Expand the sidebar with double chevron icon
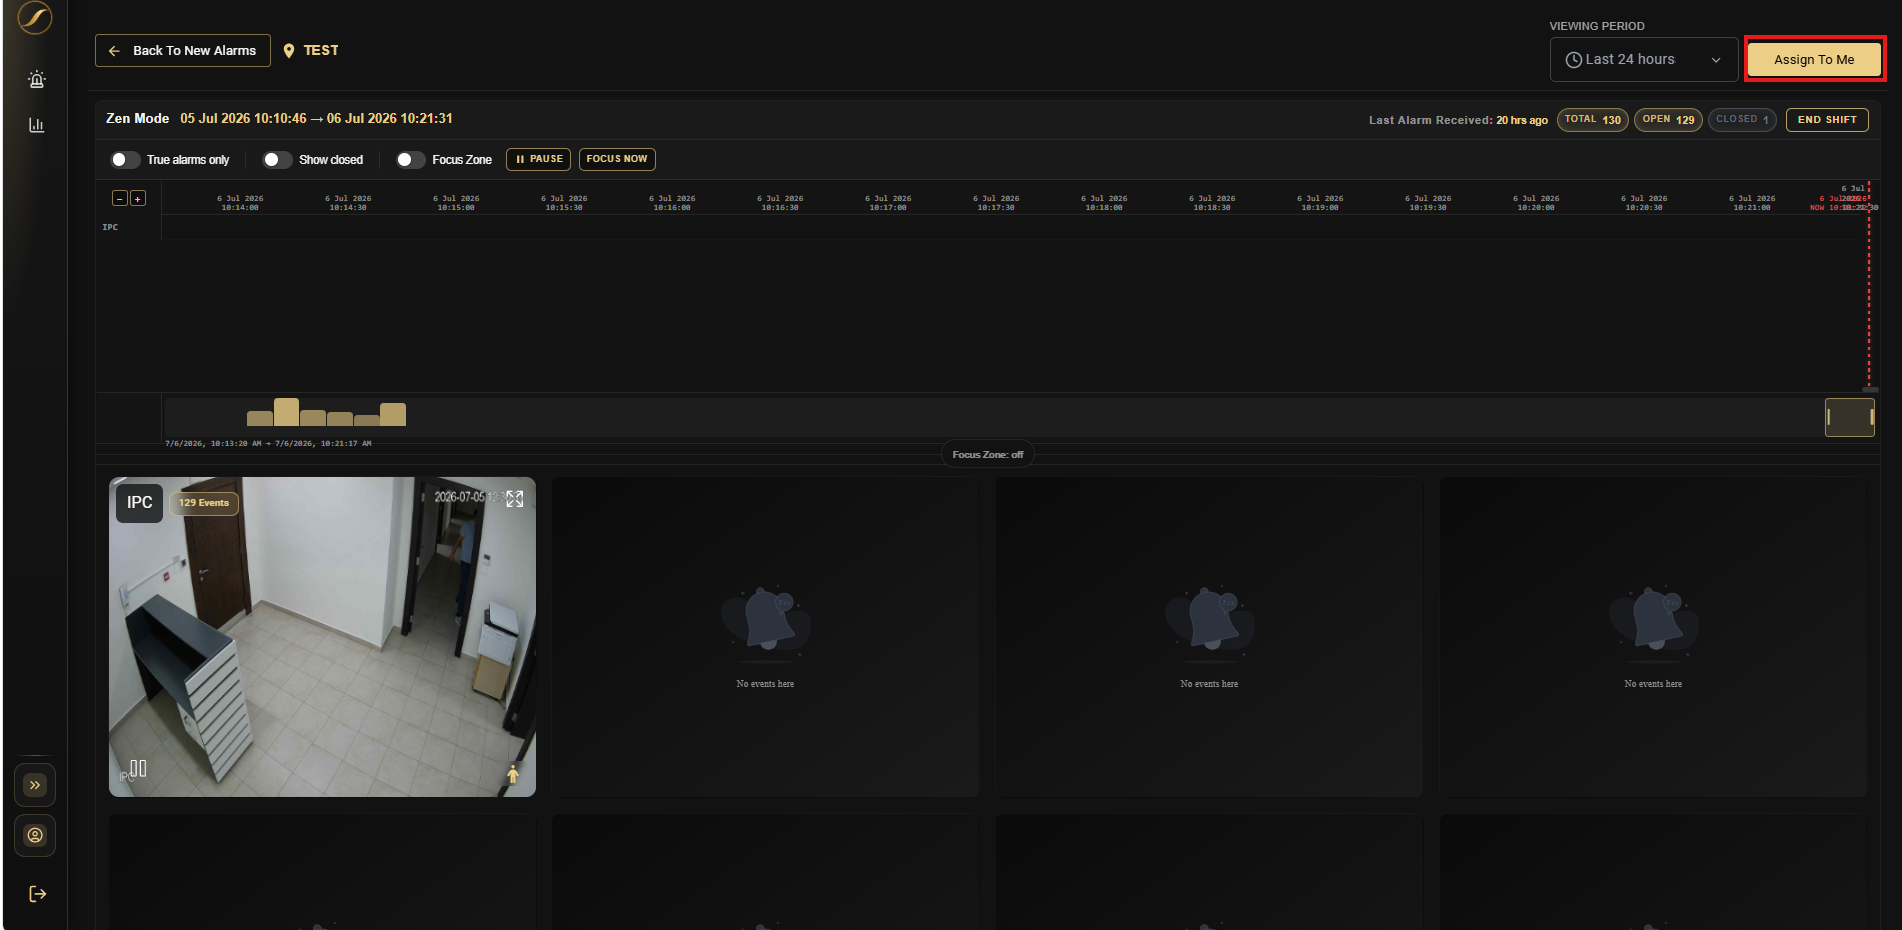The height and width of the screenshot is (930, 1902). [35, 785]
